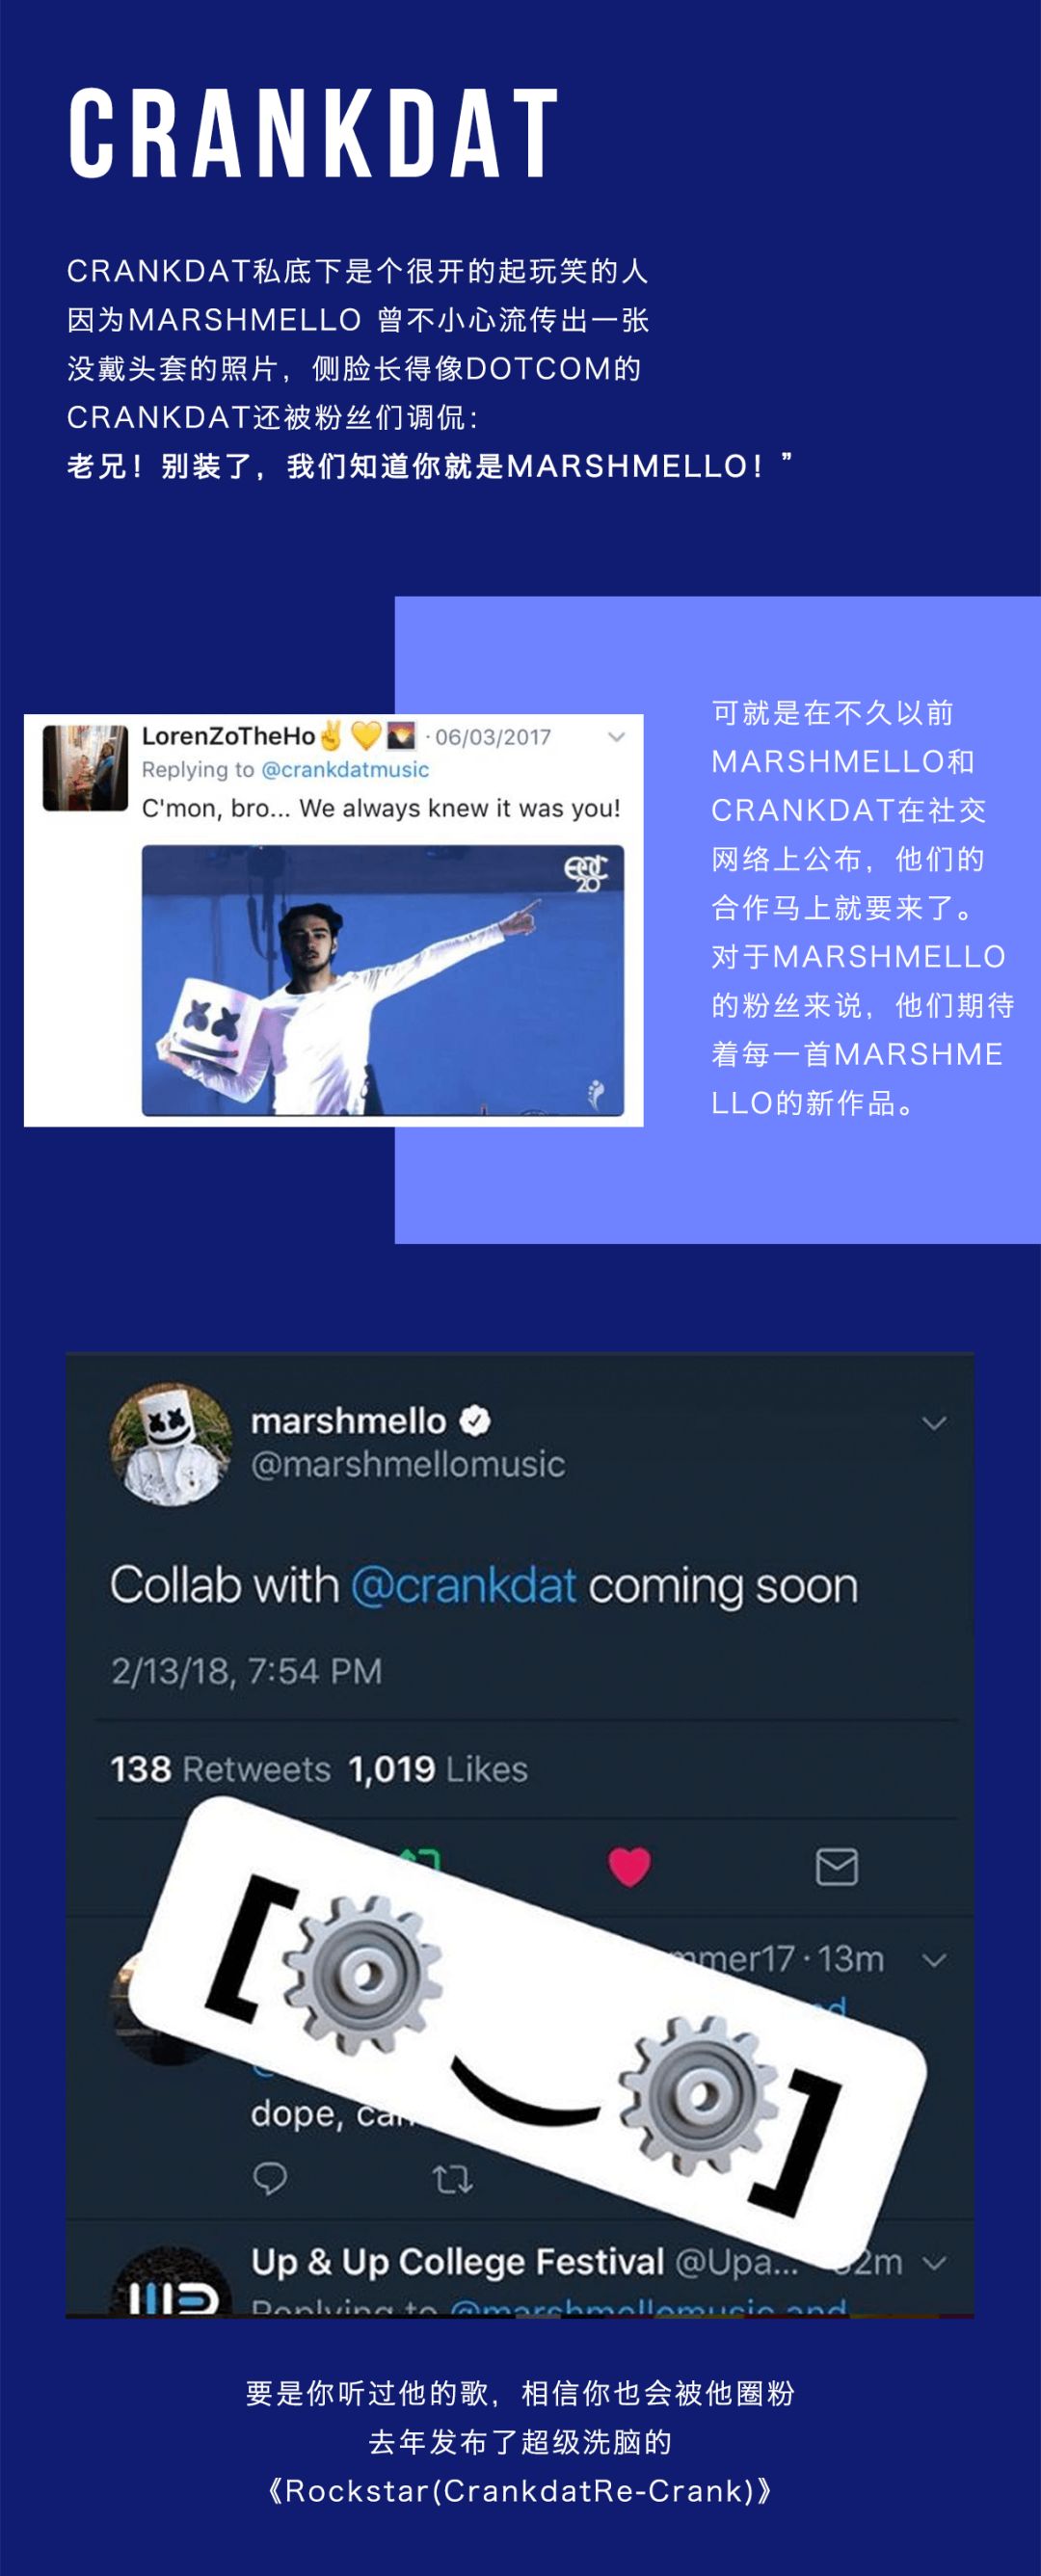
Task: Click the Up & Up College Festival name
Action: [457, 2262]
